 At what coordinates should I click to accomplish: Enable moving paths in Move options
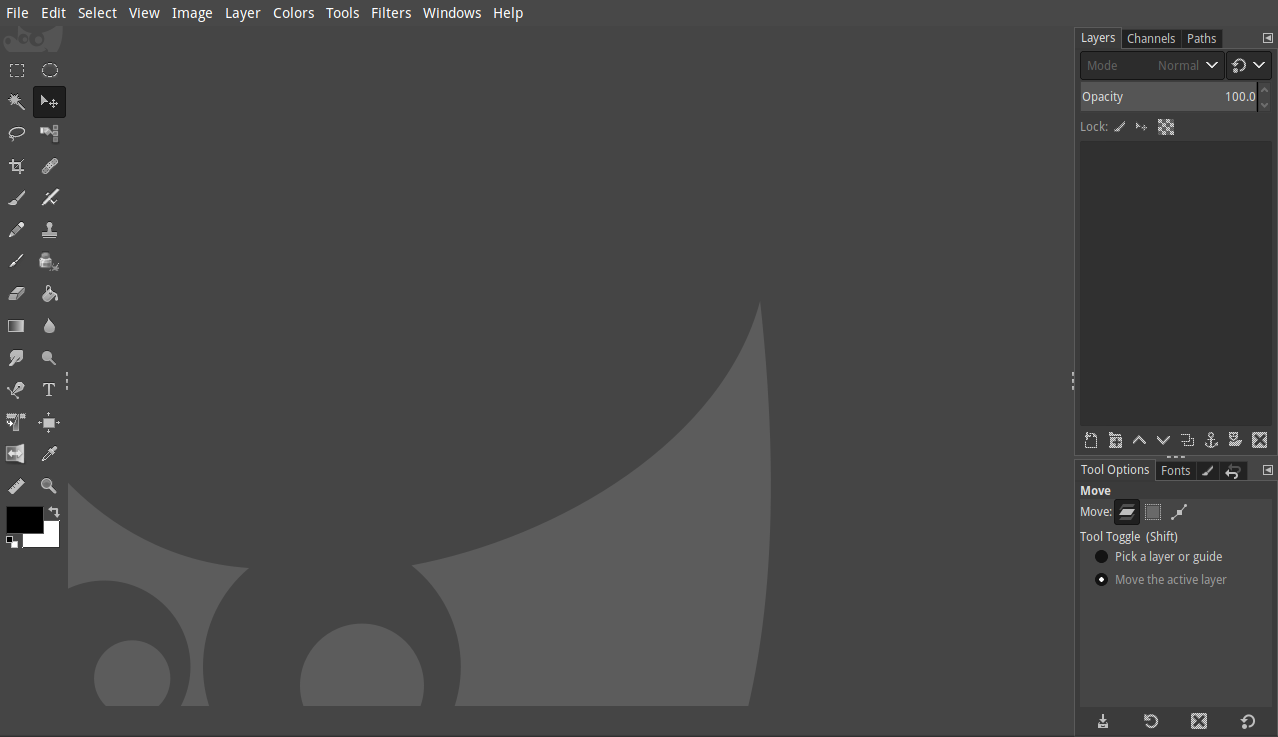(1180, 511)
